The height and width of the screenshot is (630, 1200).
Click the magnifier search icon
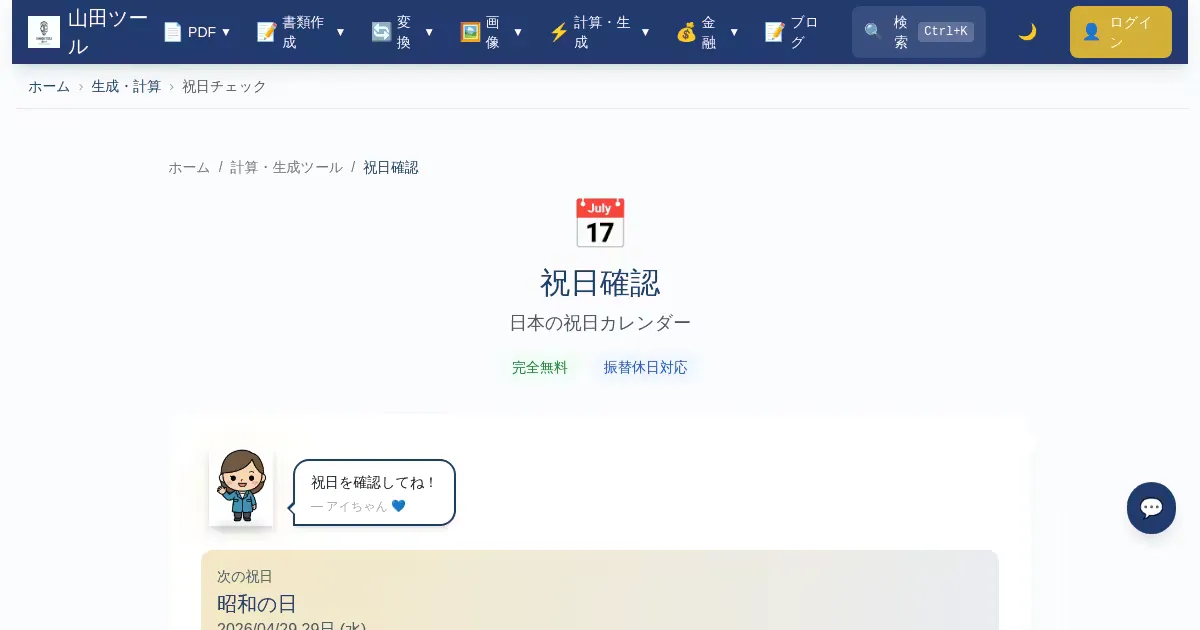[x=873, y=32]
